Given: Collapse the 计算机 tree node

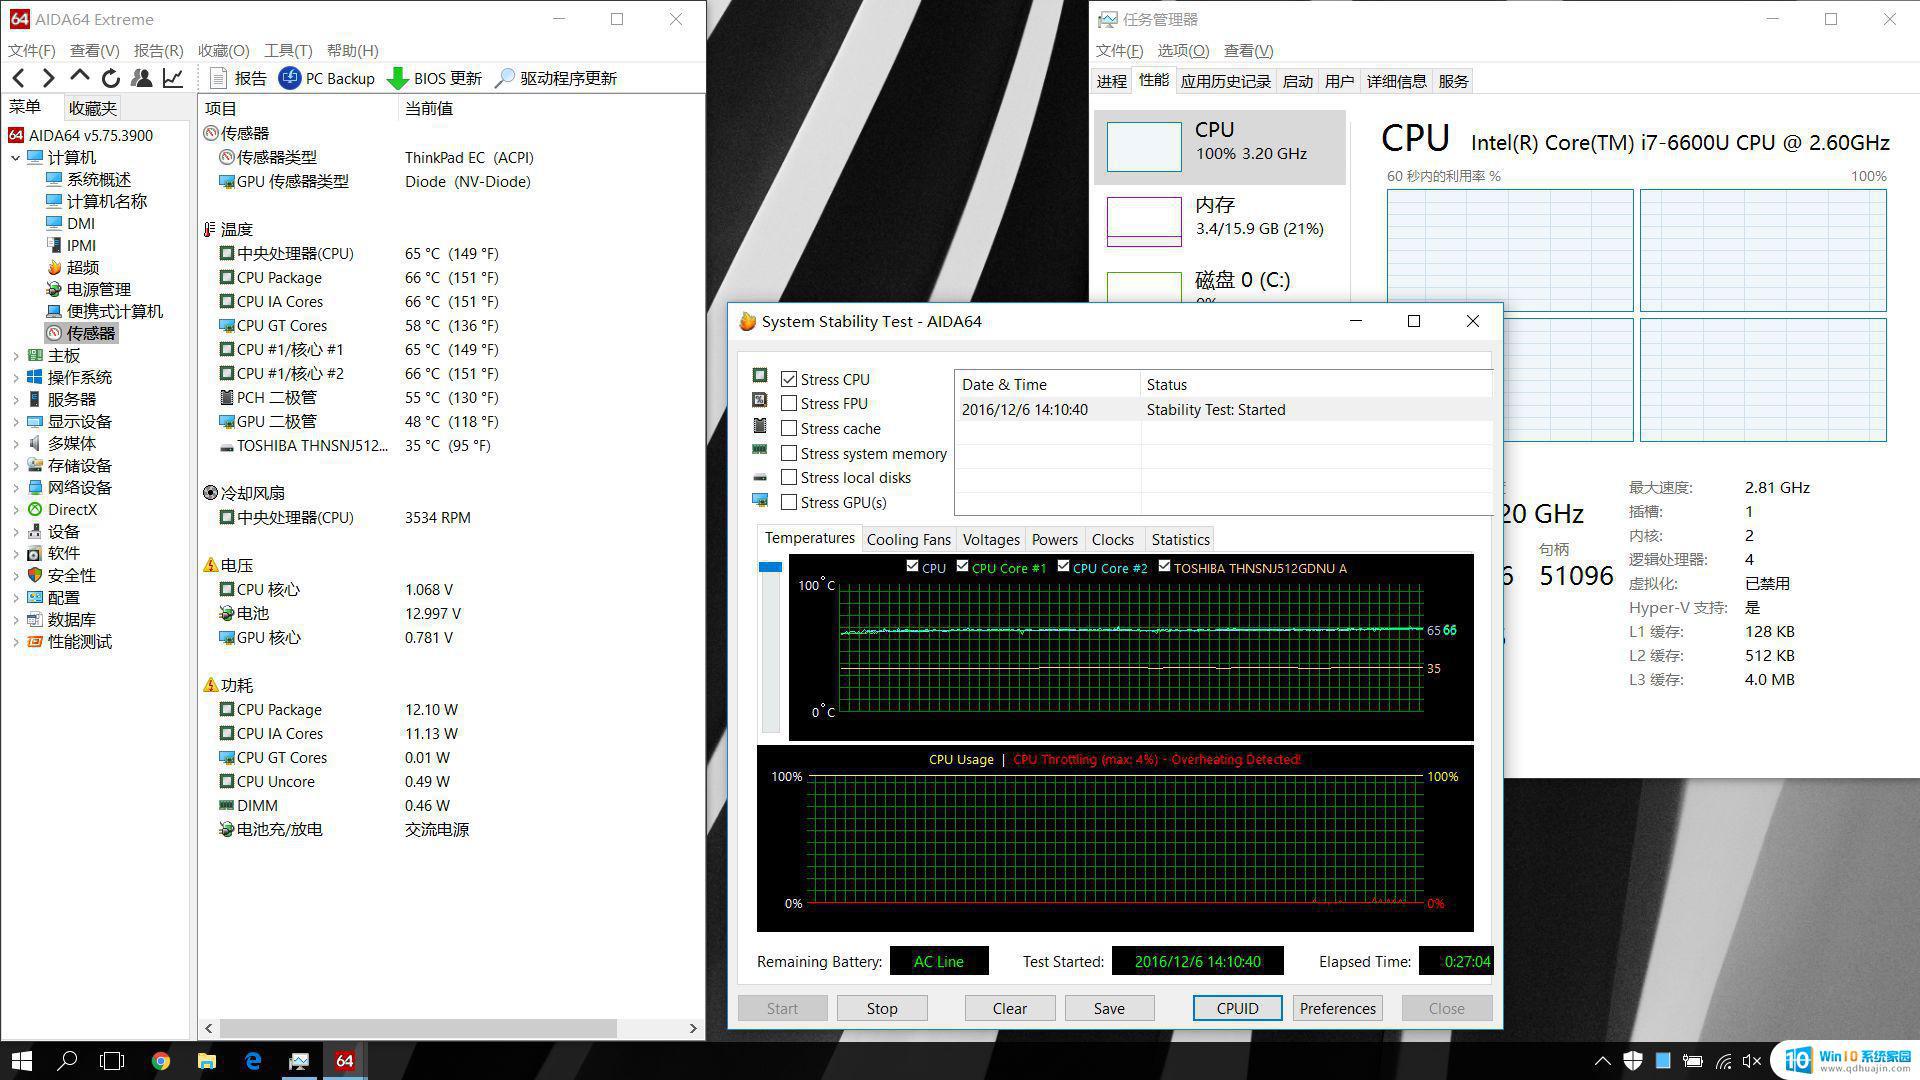Looking at the screenshot, I should pyautogui.click(x=15, y=157).
